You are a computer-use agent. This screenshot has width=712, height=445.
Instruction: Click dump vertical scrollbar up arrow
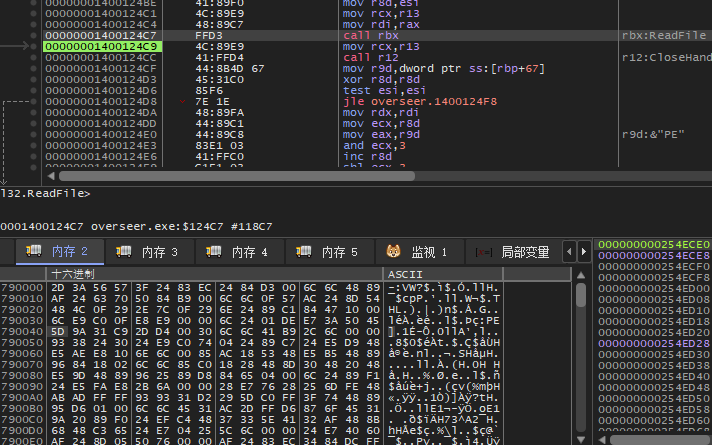pos(581,275)
